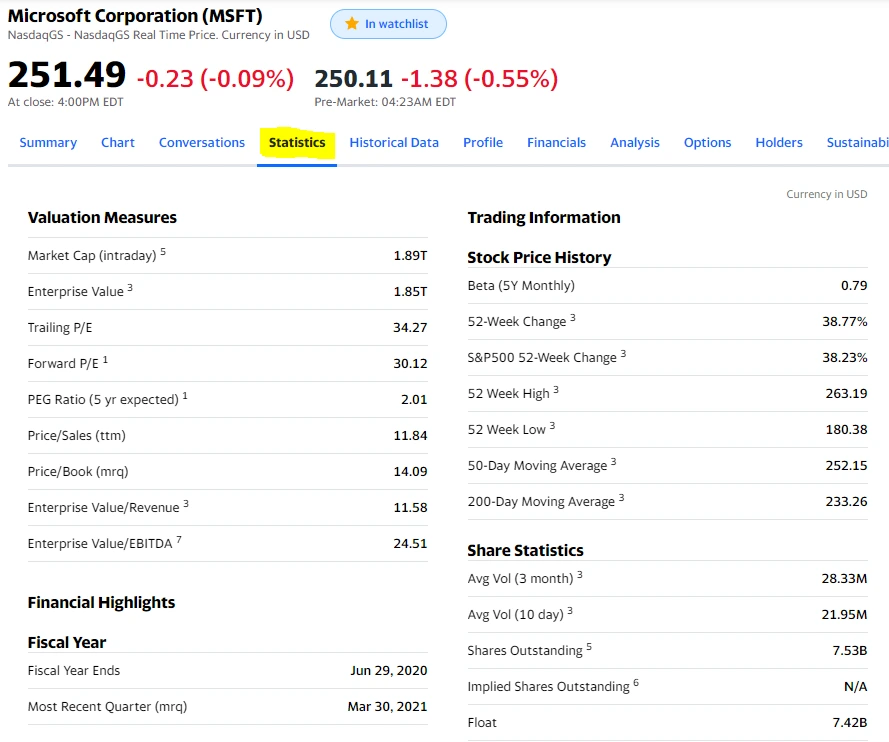Image resolution: width=889 pixels, height=742 pixels.
Task: Click the Price/Book value 14.09
Action: click(410, 472)
